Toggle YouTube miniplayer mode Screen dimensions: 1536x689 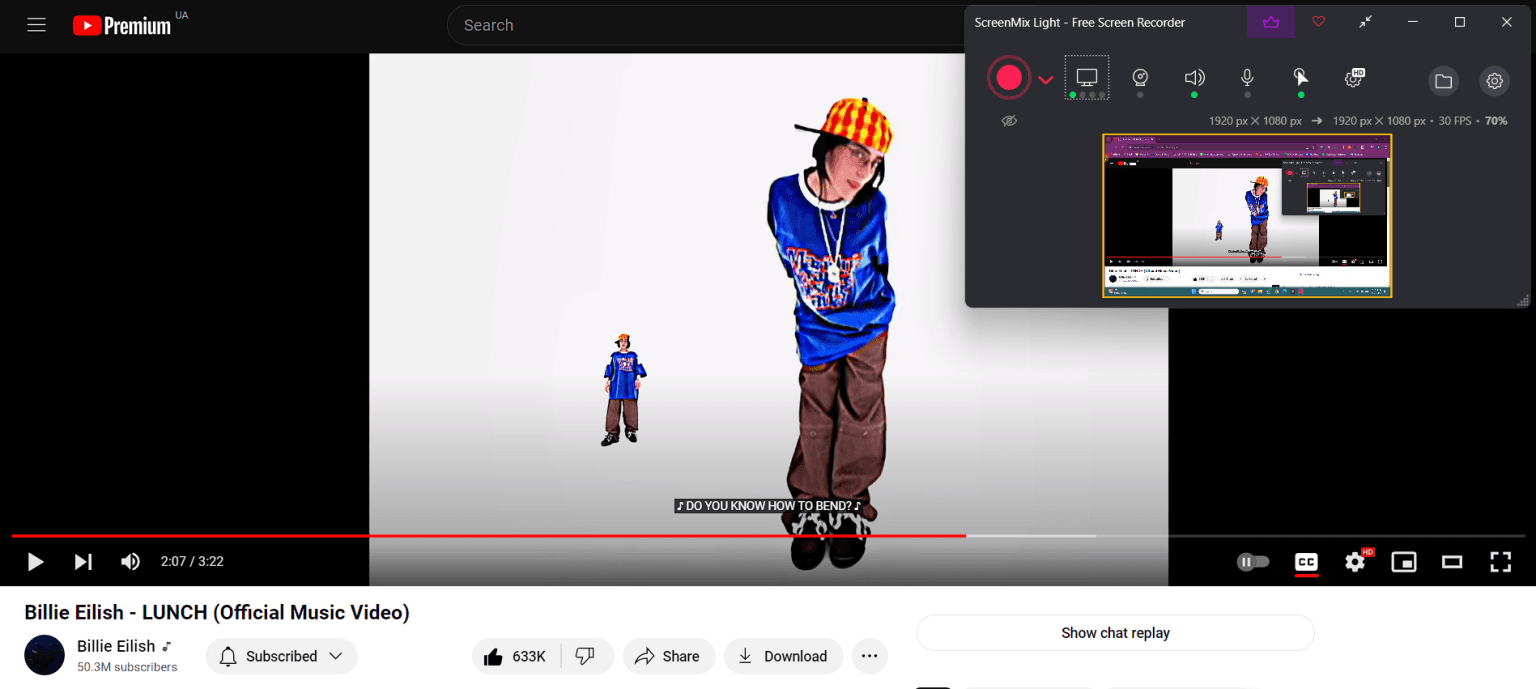click(1404, 562)
